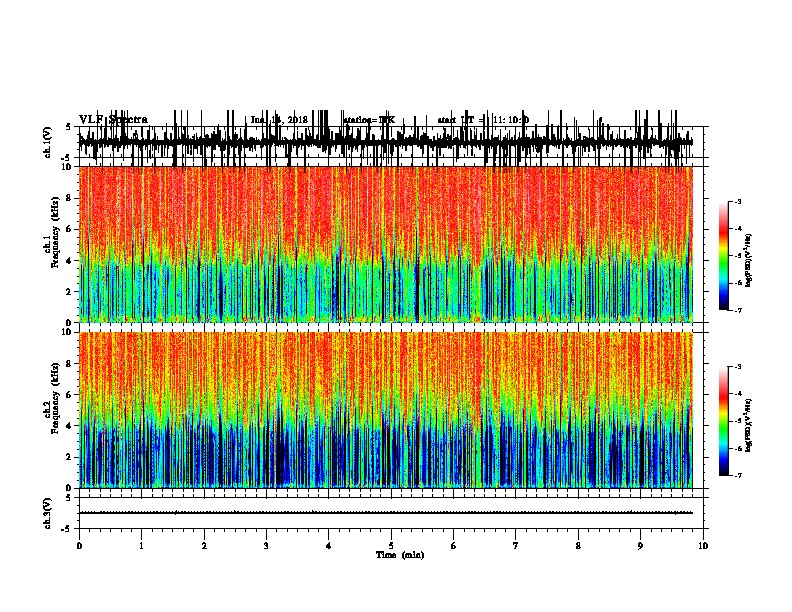This screenshot has height=612, width=792.
Task: Click the "ch.3(V)" axis label
Action: (48, 513)
